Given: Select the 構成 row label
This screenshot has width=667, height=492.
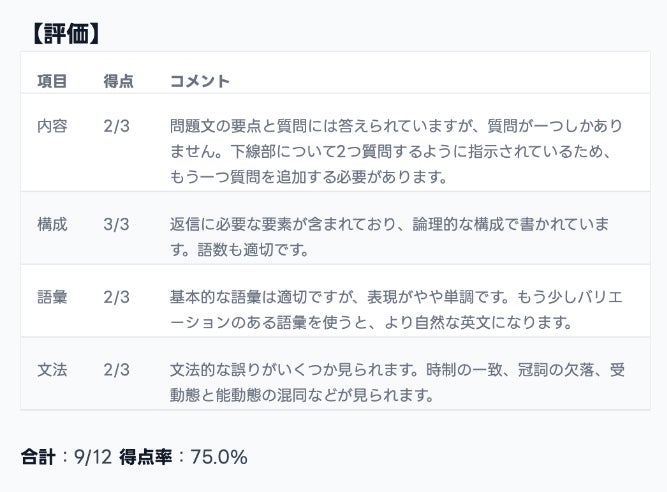Looking at the screenshot, I should (52, 224).
